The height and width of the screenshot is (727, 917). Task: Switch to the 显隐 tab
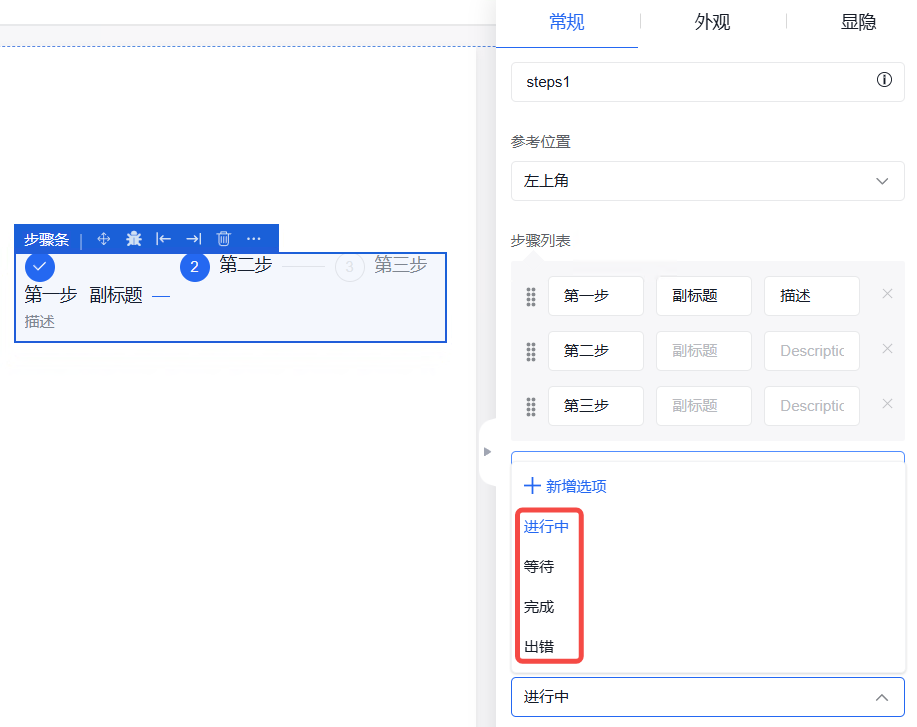tap(858, 22)
